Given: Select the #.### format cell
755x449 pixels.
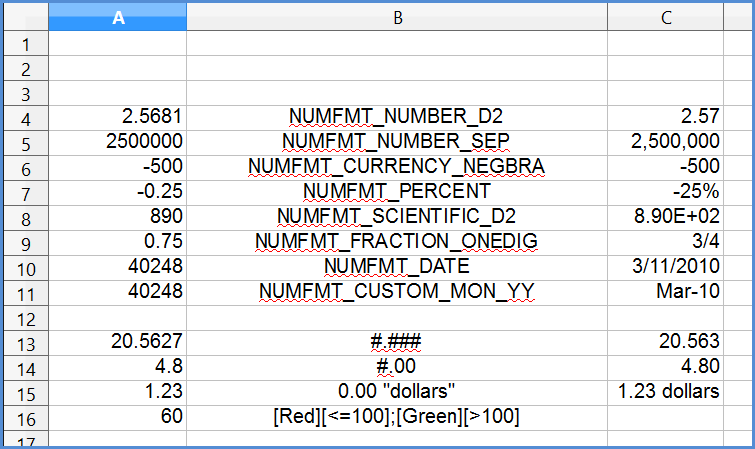Looking at the screenshot, I should 396,341.
